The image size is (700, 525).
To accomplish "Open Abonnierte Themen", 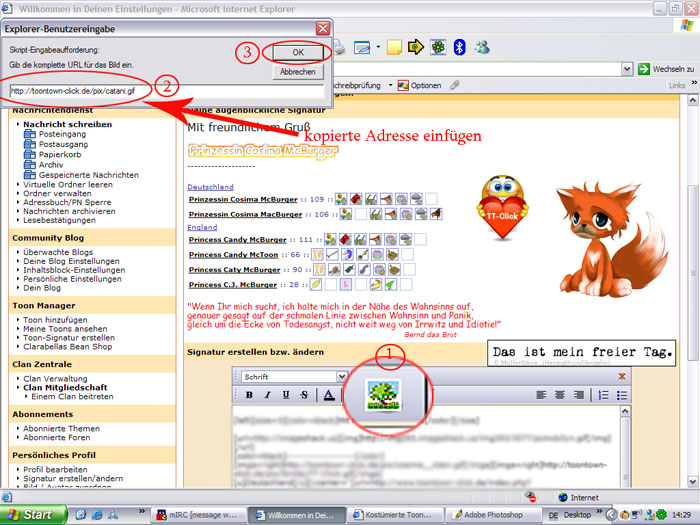I will coord(62,429).
